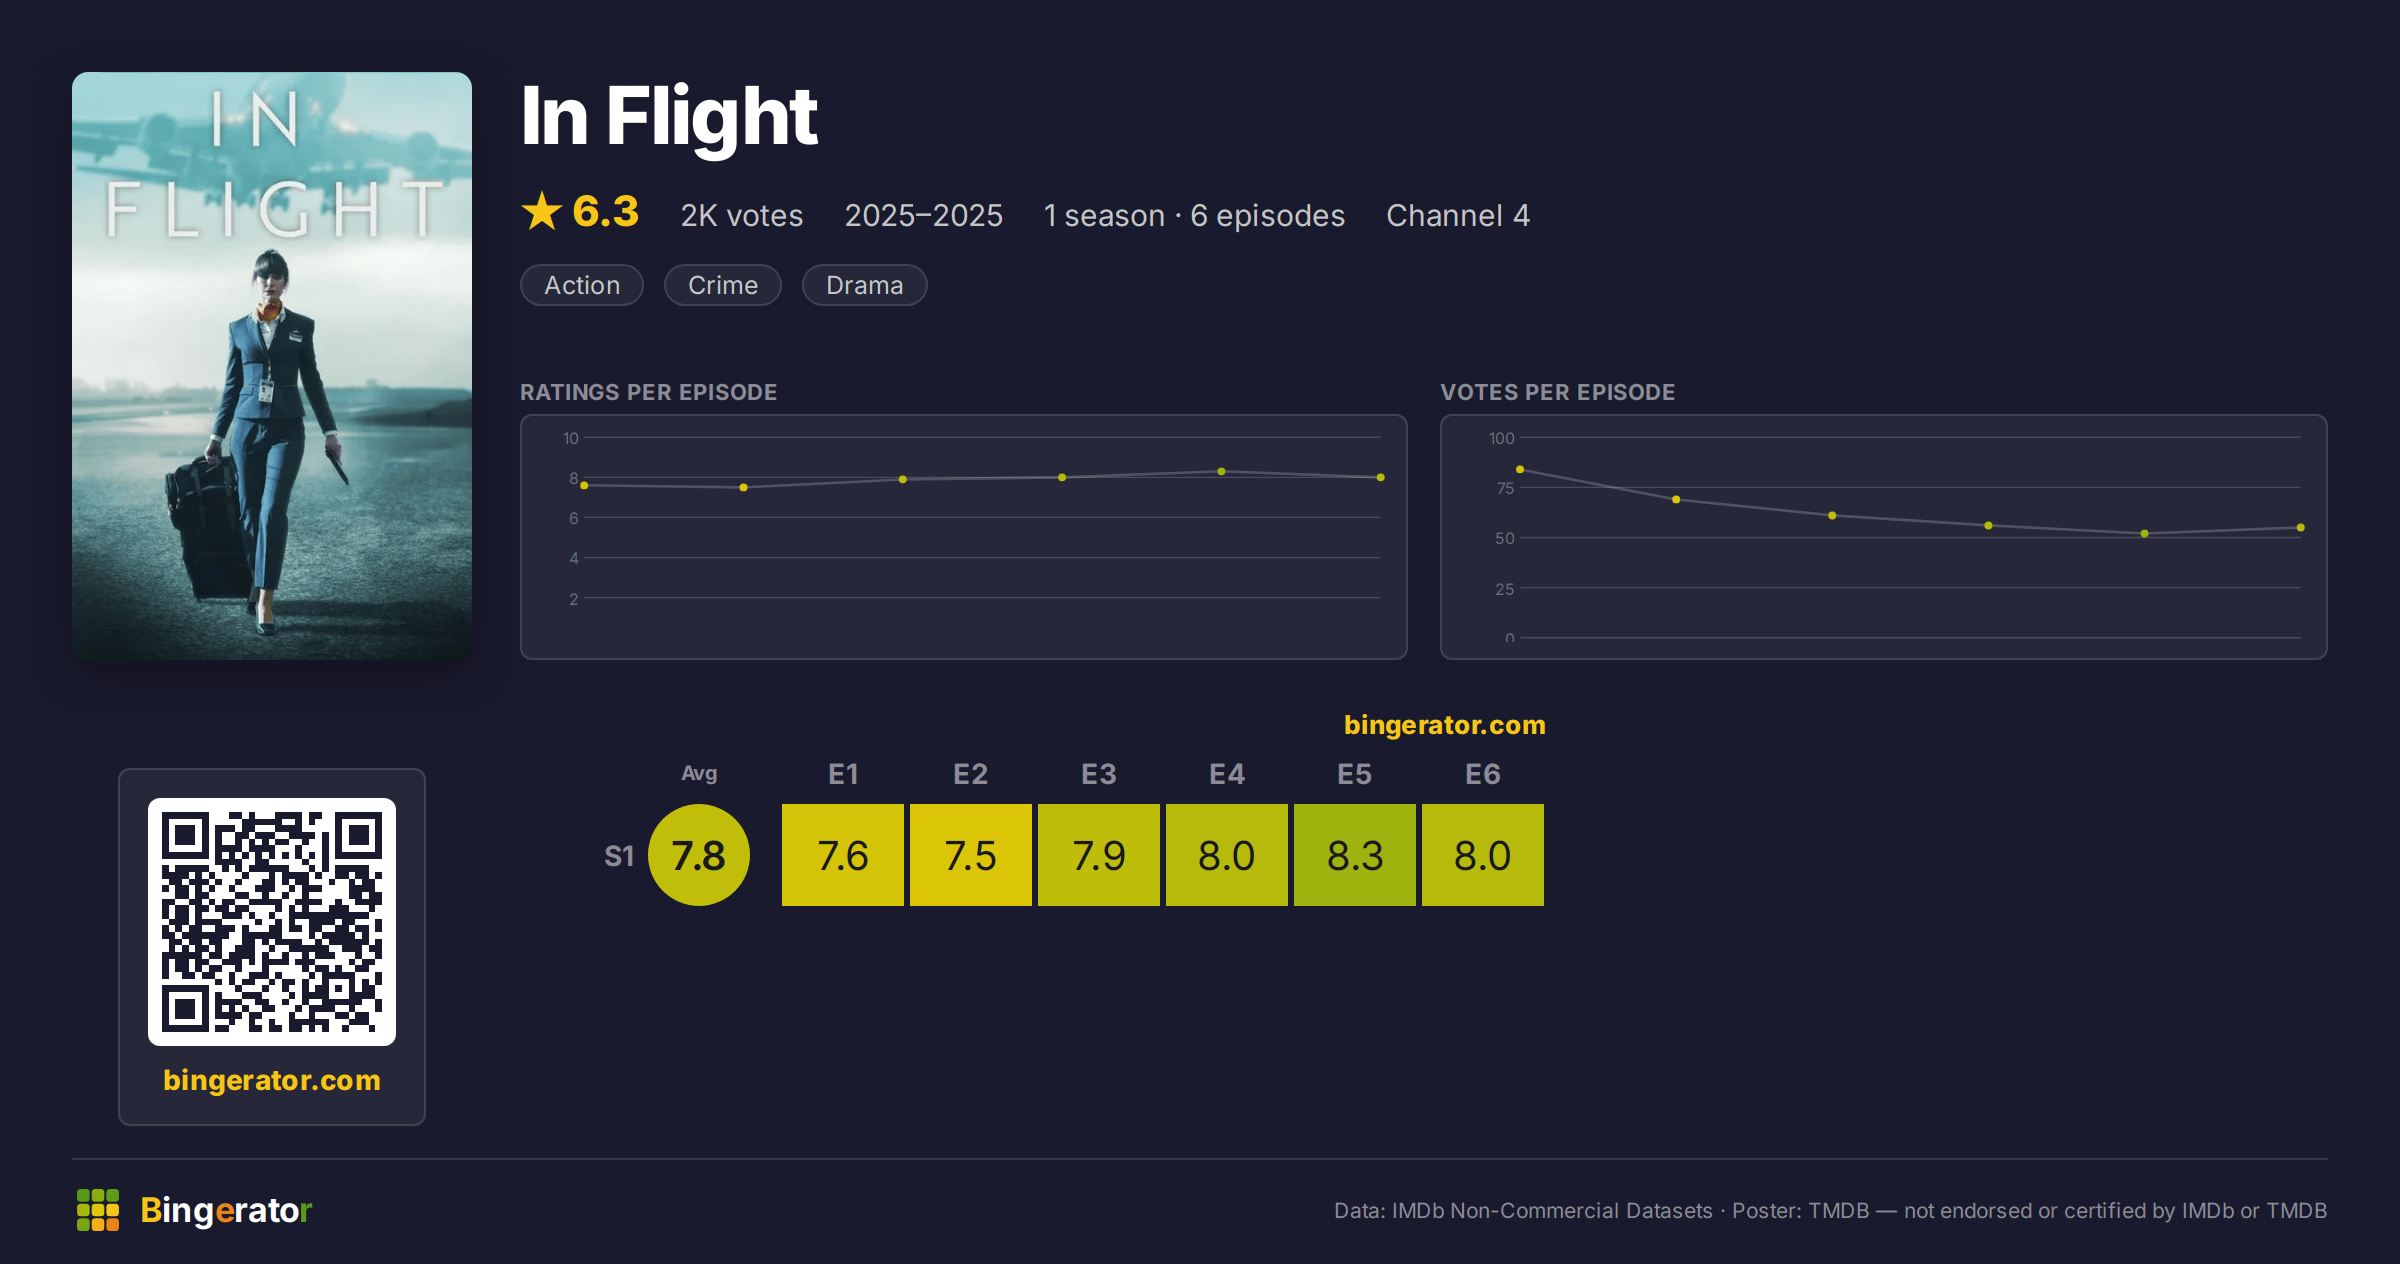Click the E4 rating tile 8.0
The image size is (2400, 1266).
[1227, 855]
